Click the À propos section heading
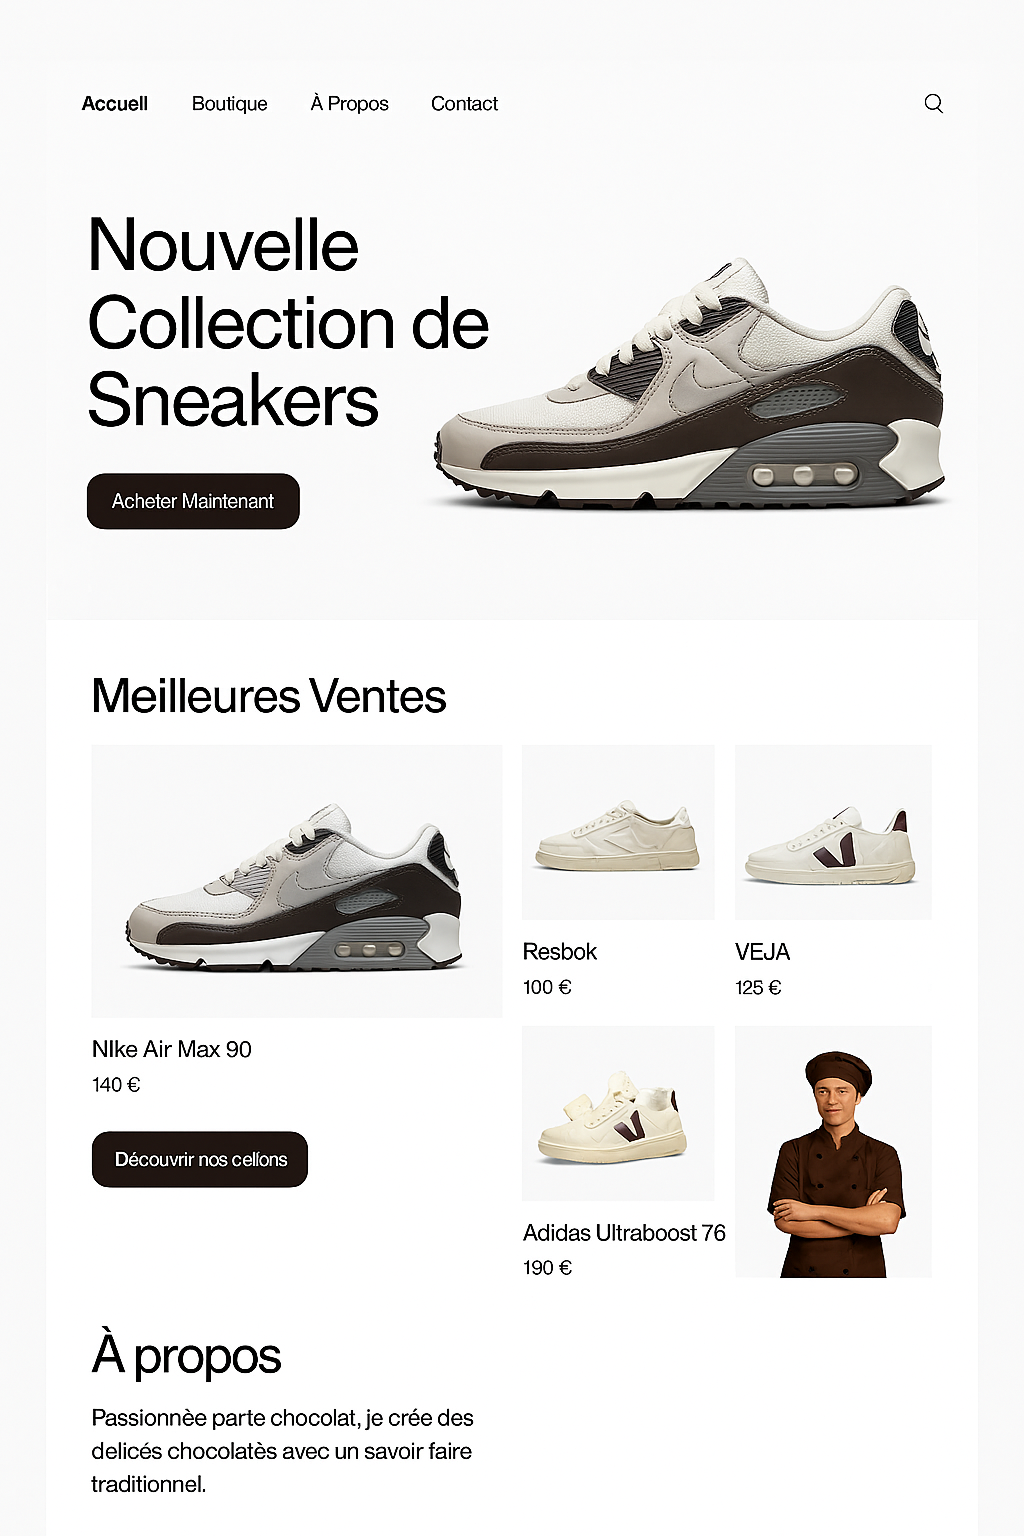The height and width of the screenshot is (1536, 1024). (x=186, y=1355)
